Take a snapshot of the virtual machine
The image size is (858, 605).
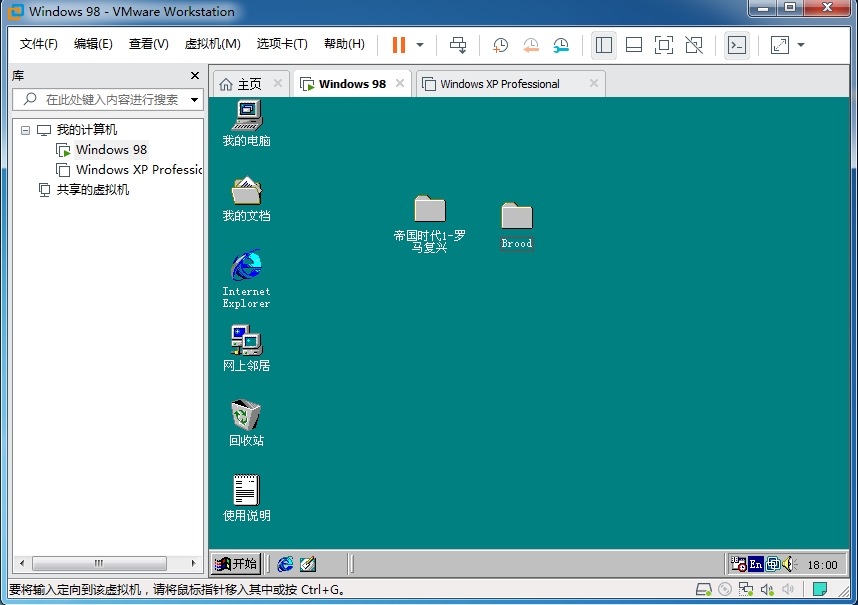pyautogui.click(x=500, y=45)
